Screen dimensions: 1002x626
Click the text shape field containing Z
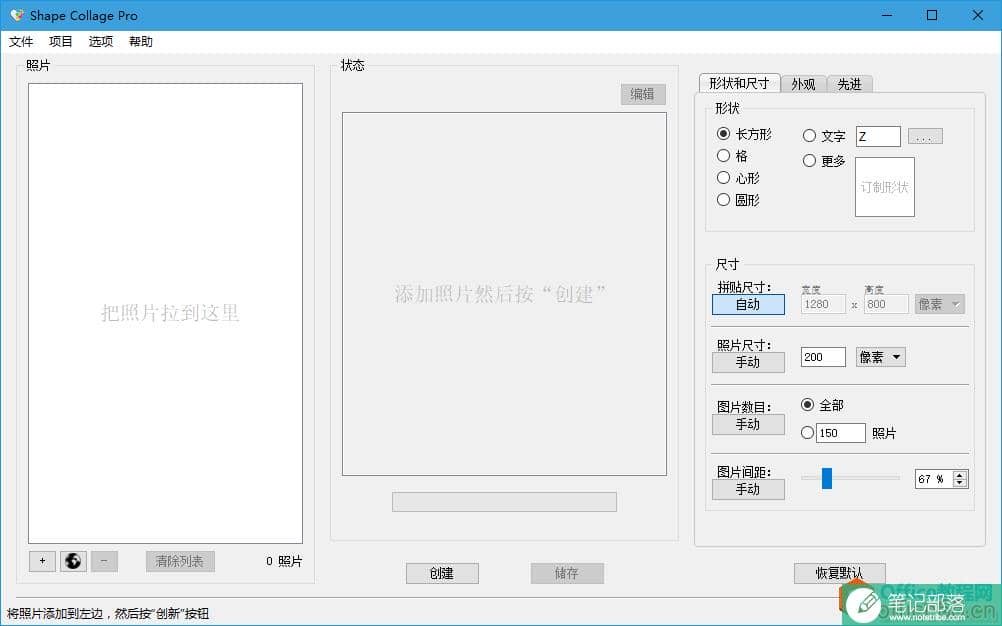pyautogui.click(x=878, y=136)
